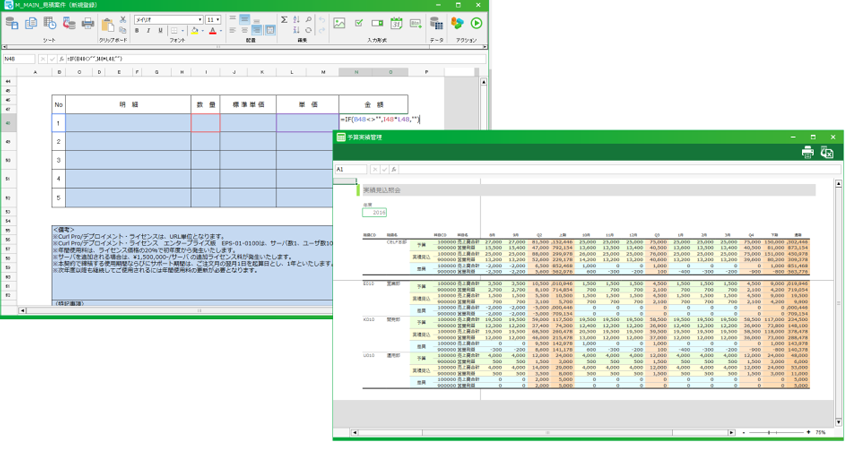
Task: Click the Paste clipboard icon
Action: pyautogui.click(x=108, y=24)
